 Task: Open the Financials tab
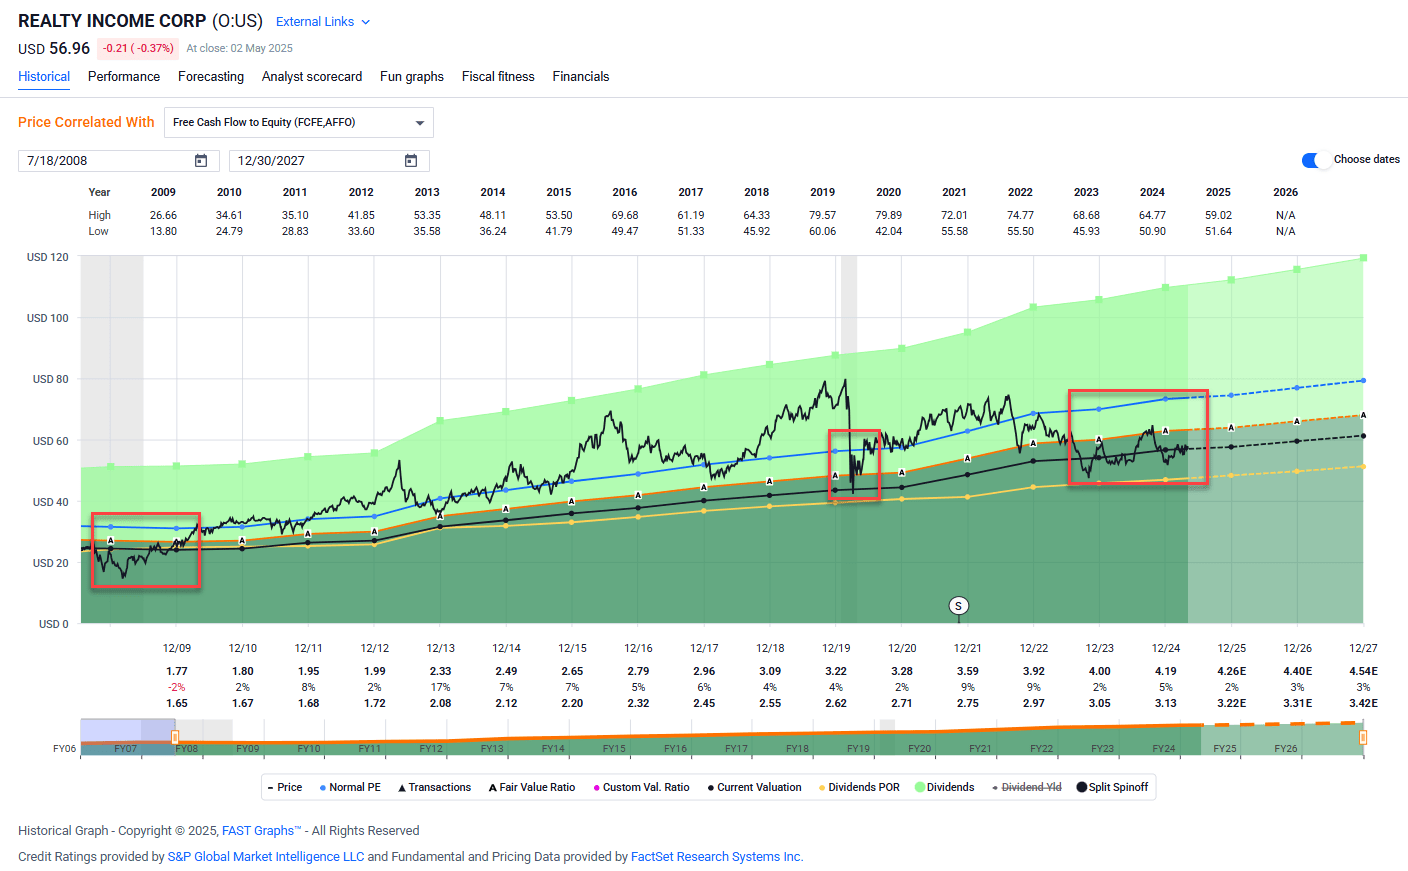581,76
